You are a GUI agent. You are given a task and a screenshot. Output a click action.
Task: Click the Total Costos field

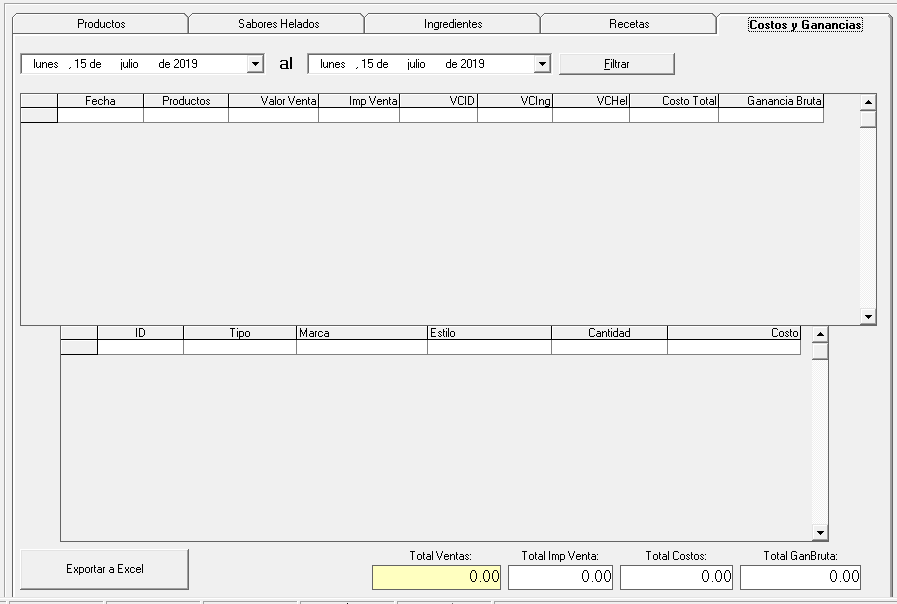[676, 577]
